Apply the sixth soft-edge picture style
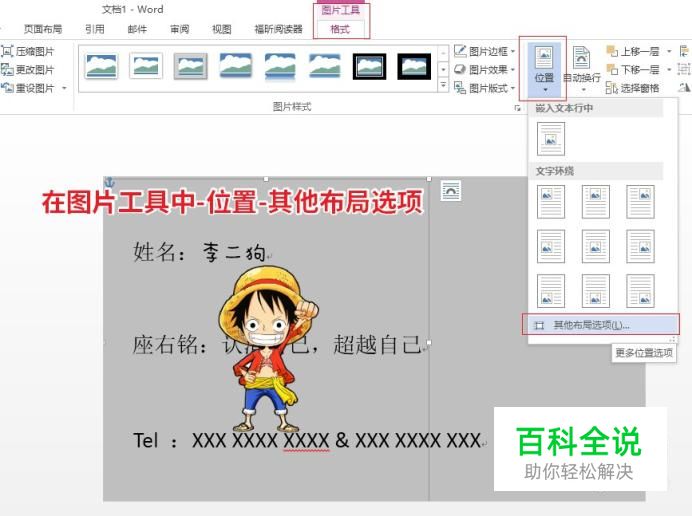The height and width of the screenshot is (516, 692). [325, 66]
